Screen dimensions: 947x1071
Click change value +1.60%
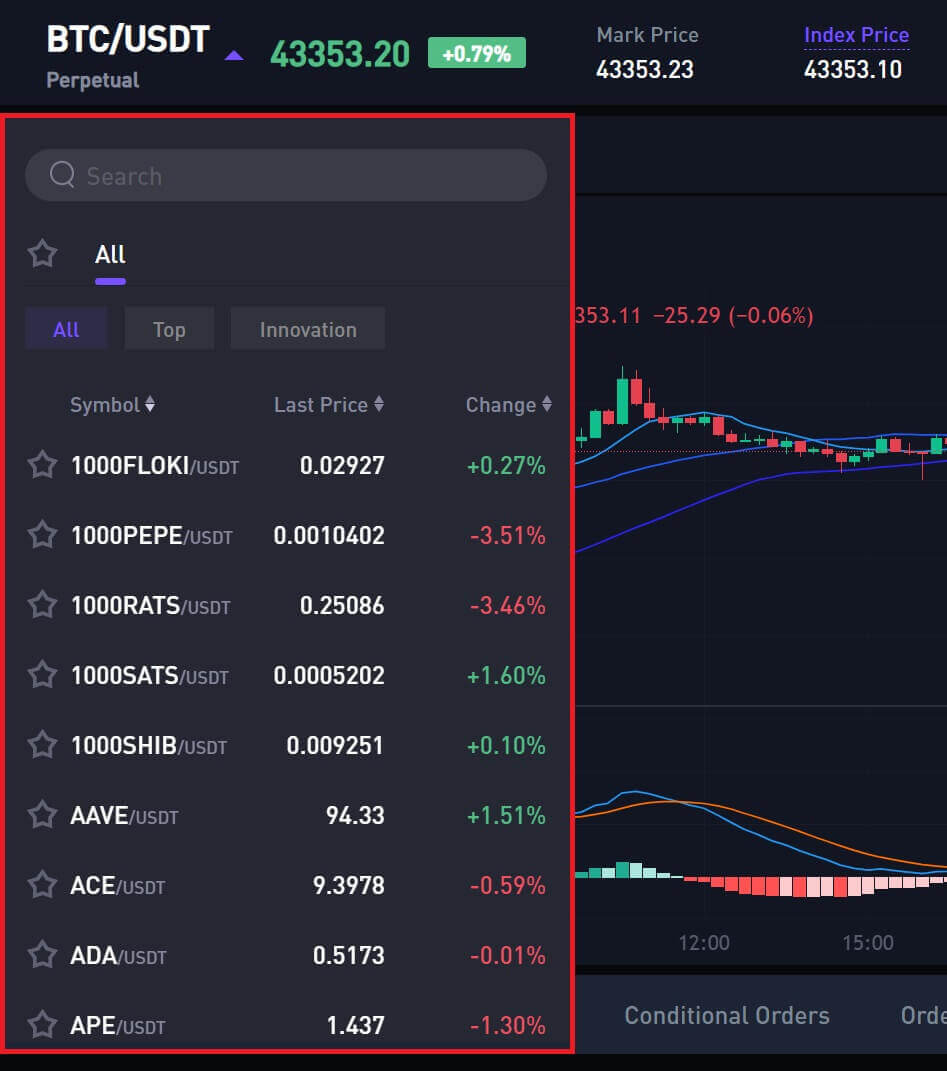click(x=506, y=675)
